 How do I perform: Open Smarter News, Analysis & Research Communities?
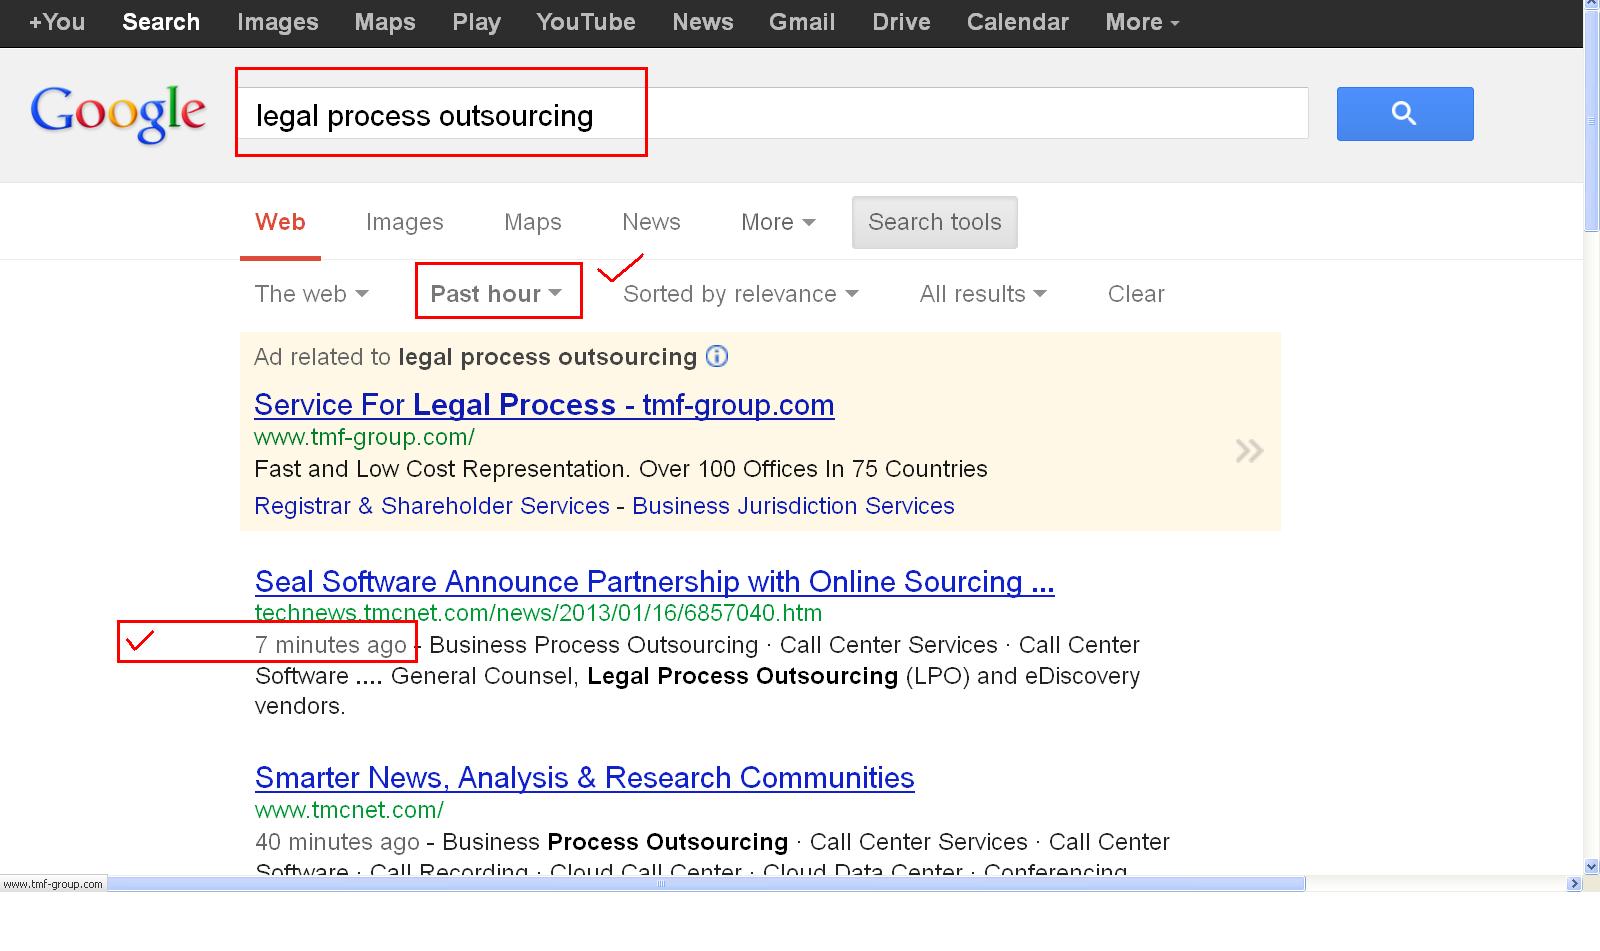[585, 778]
